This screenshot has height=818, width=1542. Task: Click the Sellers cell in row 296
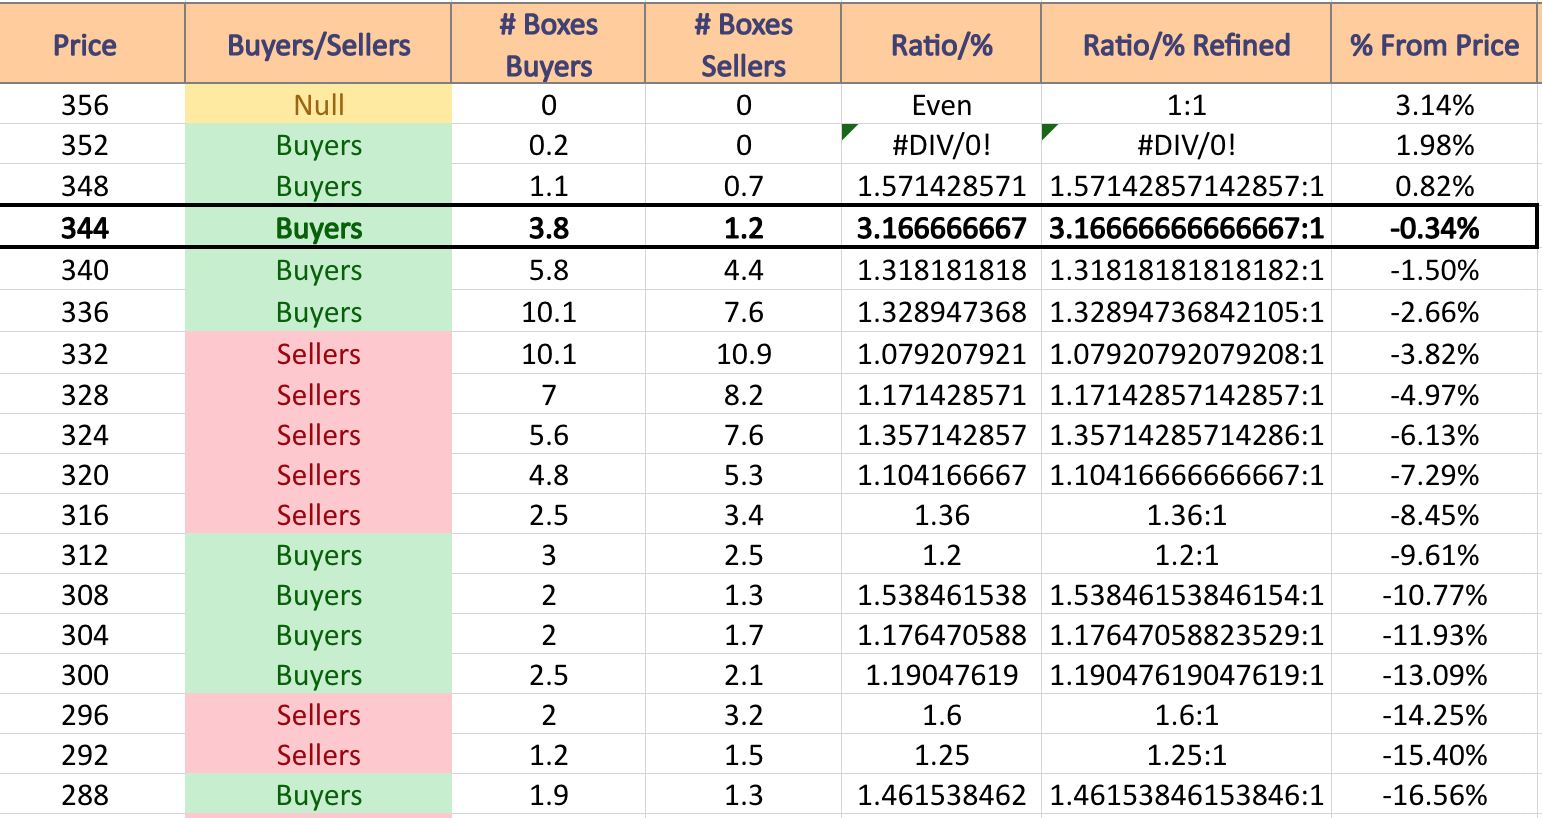point(318,715)
